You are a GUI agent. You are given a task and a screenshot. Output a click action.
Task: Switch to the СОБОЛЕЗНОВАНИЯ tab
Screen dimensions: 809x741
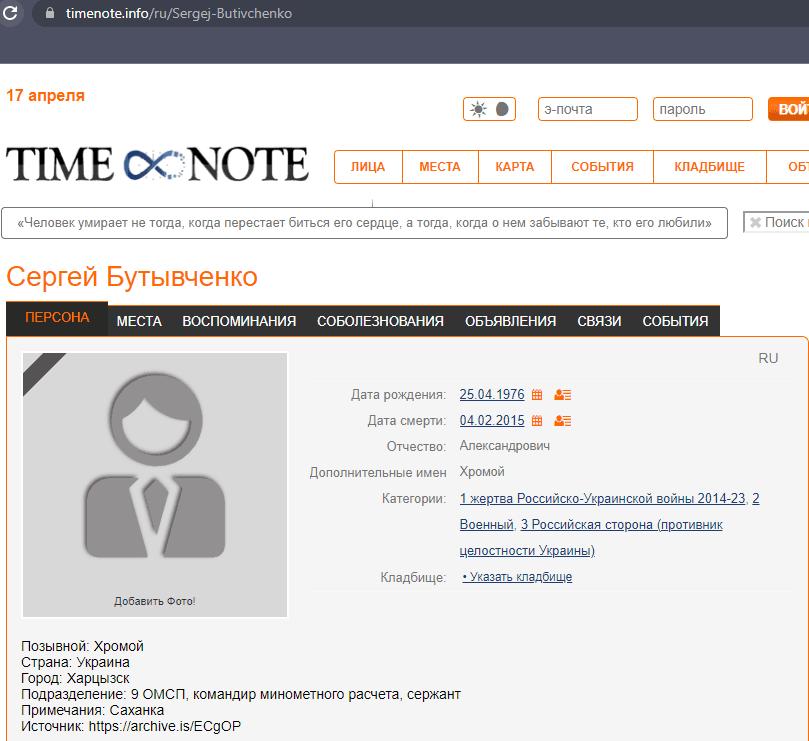380,321
